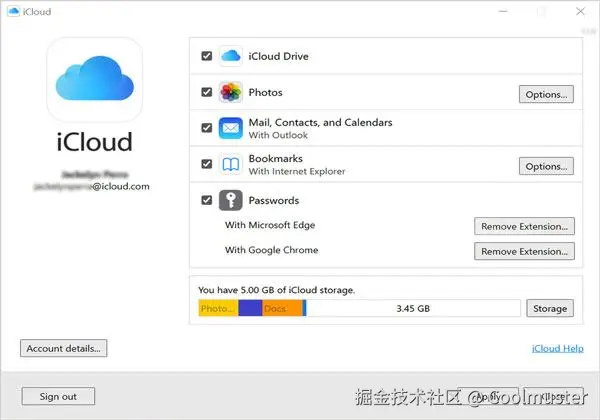
Task: Click the iCloud Drive cloud icon
Action: 231,56
